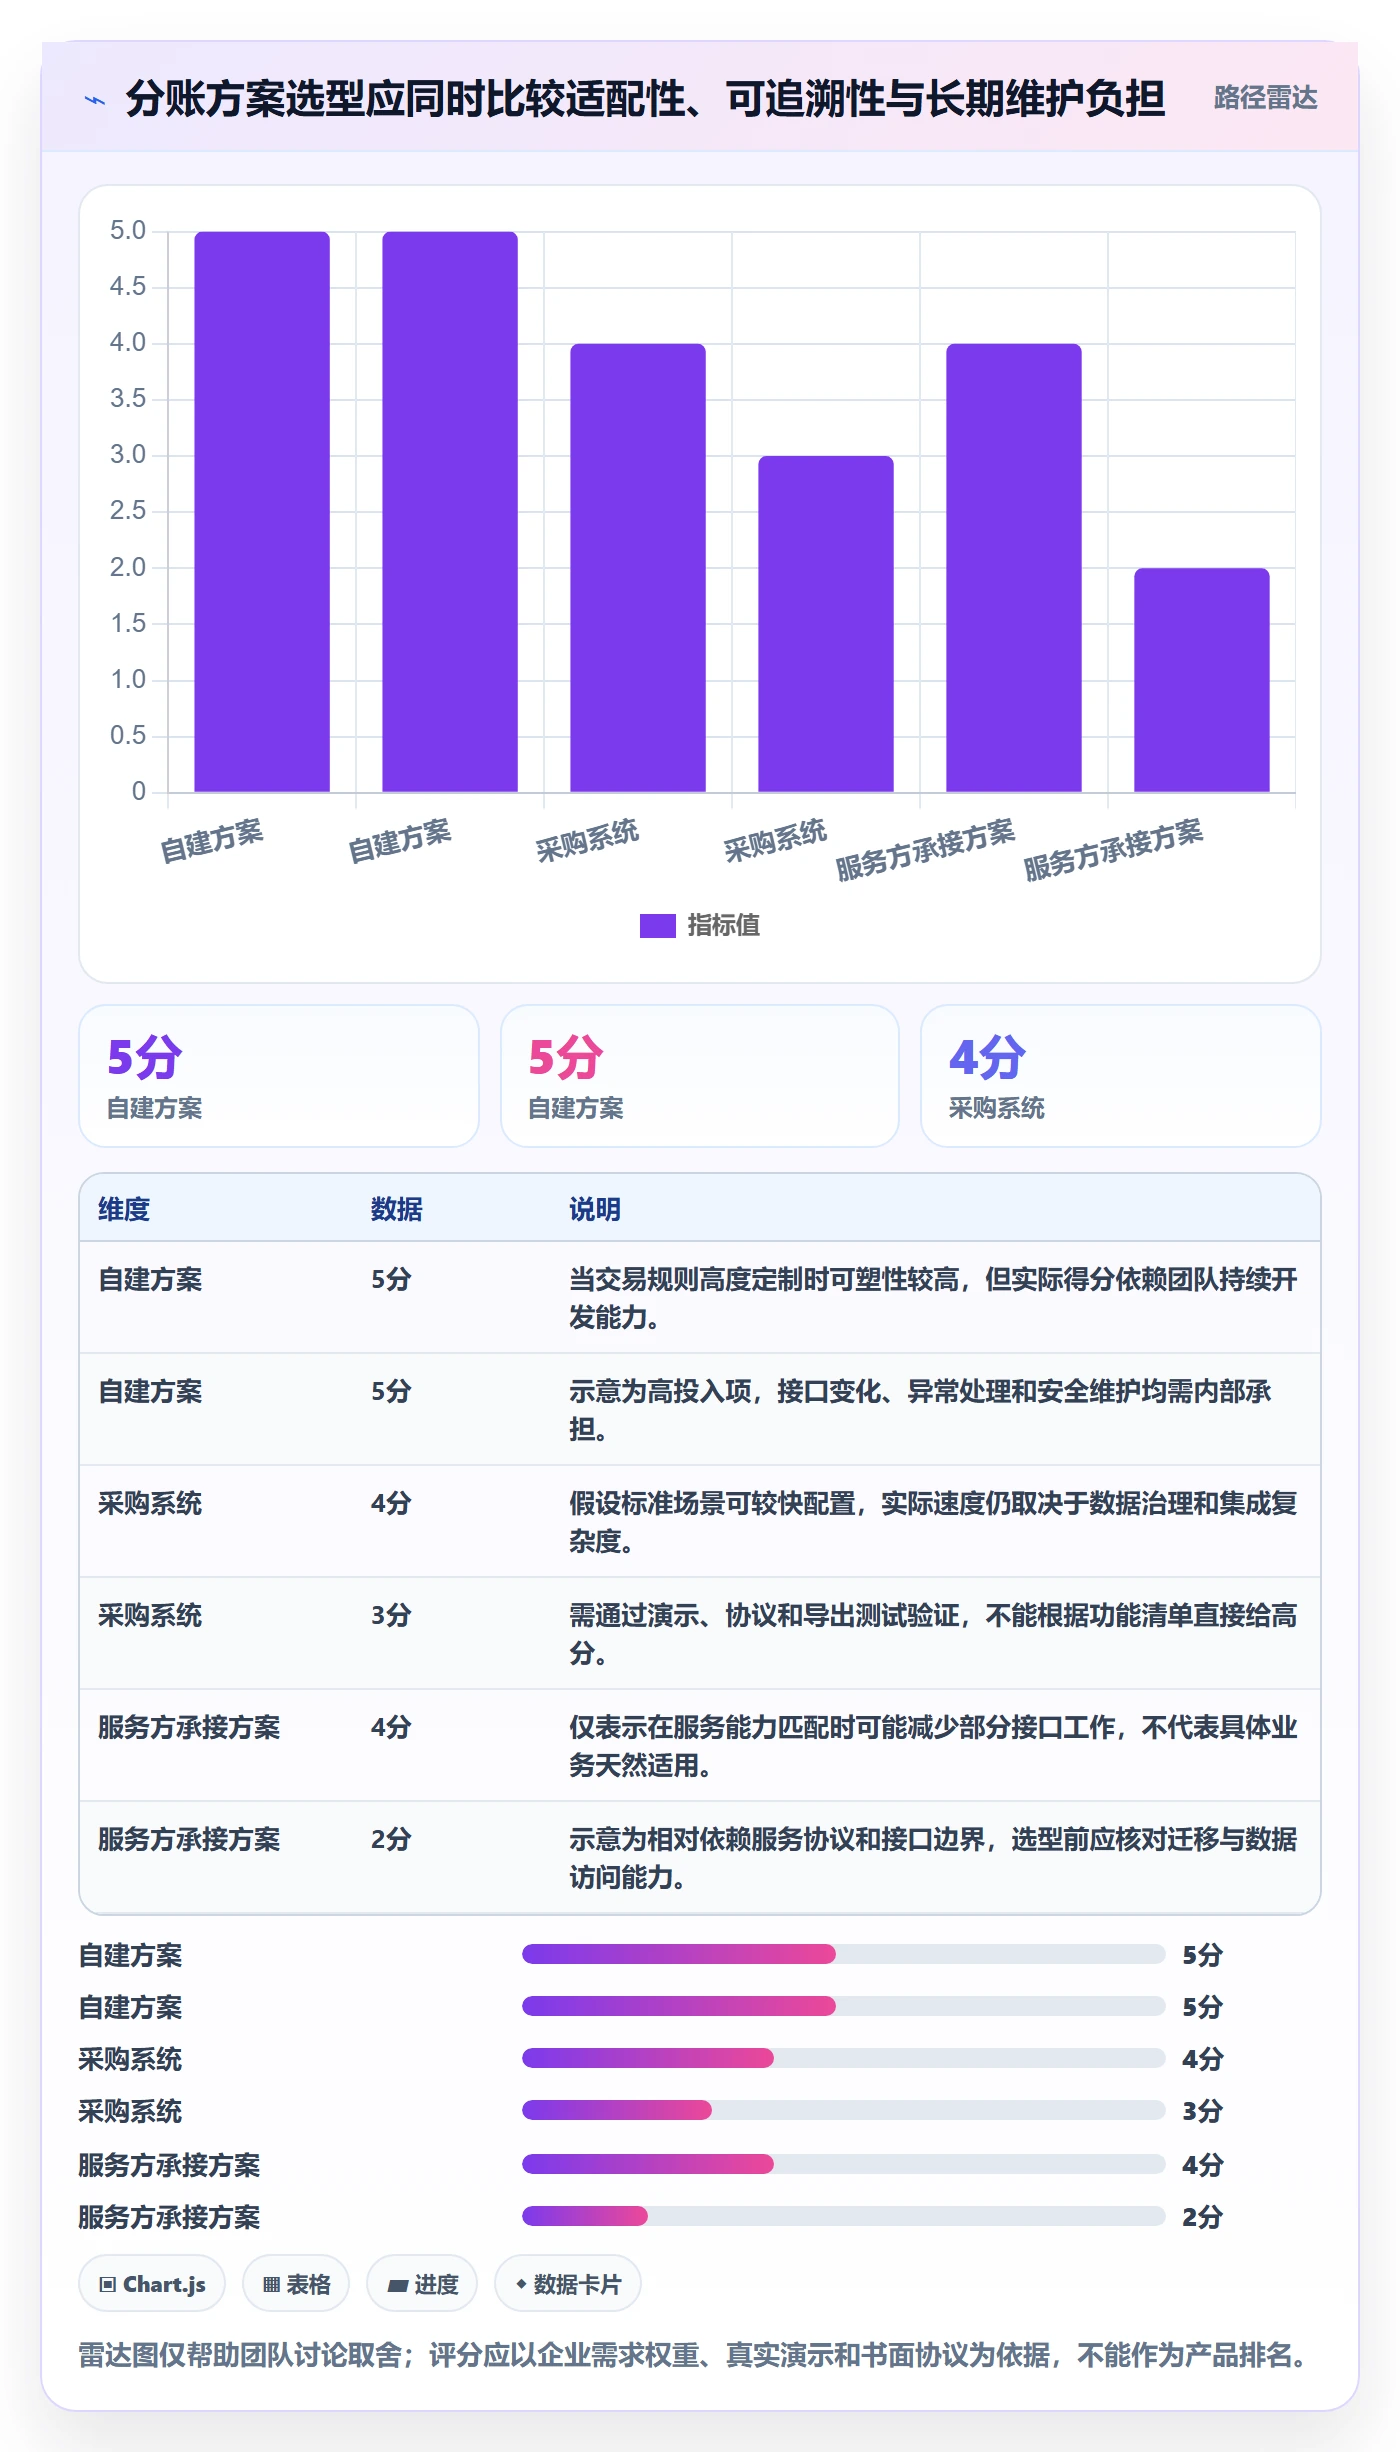Click the lightning icon beside the title
1400x2452 pixels.
(x=95, y=99)
